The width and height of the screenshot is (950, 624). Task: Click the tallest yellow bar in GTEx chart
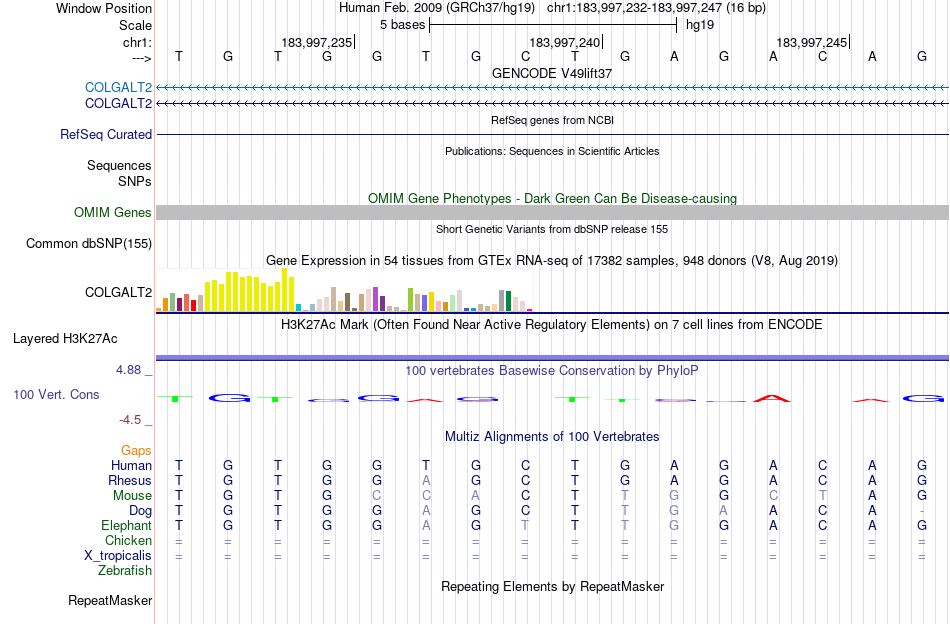284,290
